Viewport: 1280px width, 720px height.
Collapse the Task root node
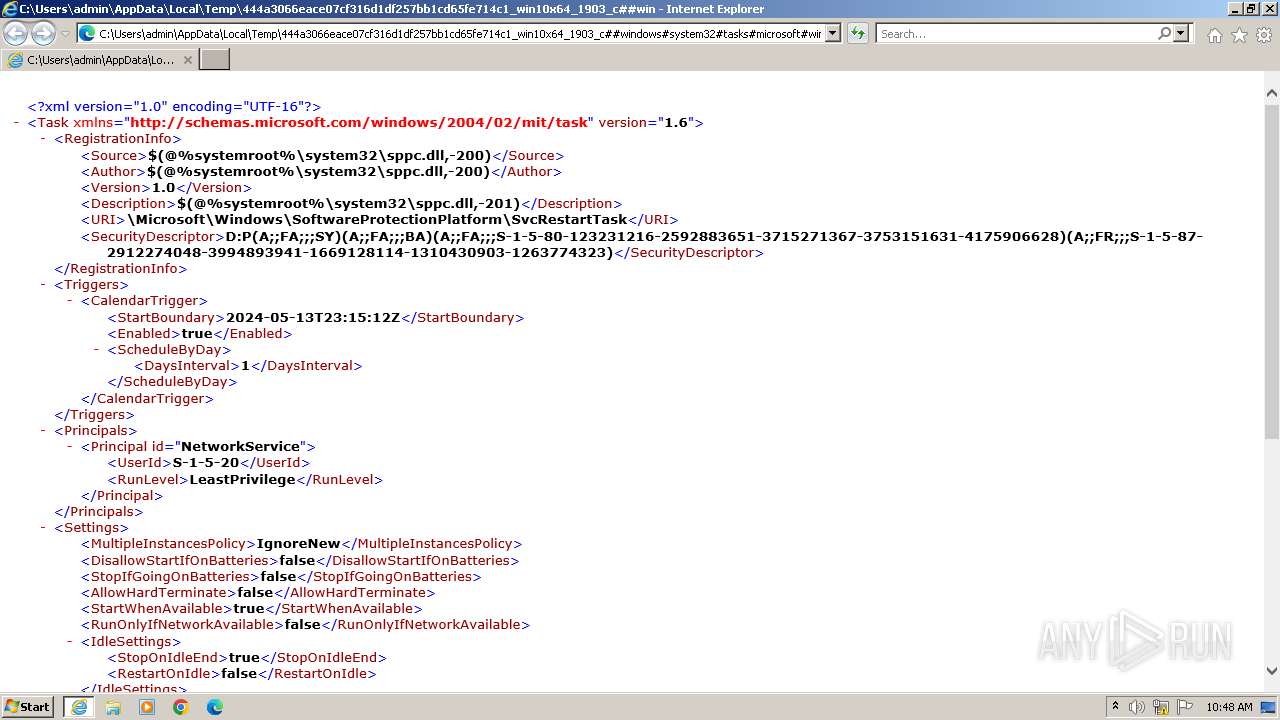click(17, 123)
